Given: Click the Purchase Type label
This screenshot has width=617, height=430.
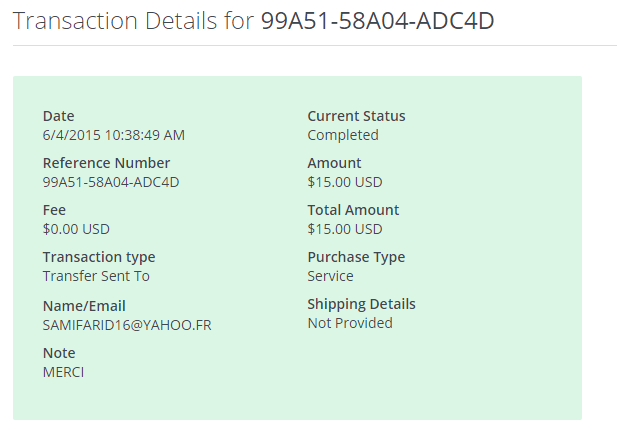Looking at the screenshot, I should coord(356,257).
